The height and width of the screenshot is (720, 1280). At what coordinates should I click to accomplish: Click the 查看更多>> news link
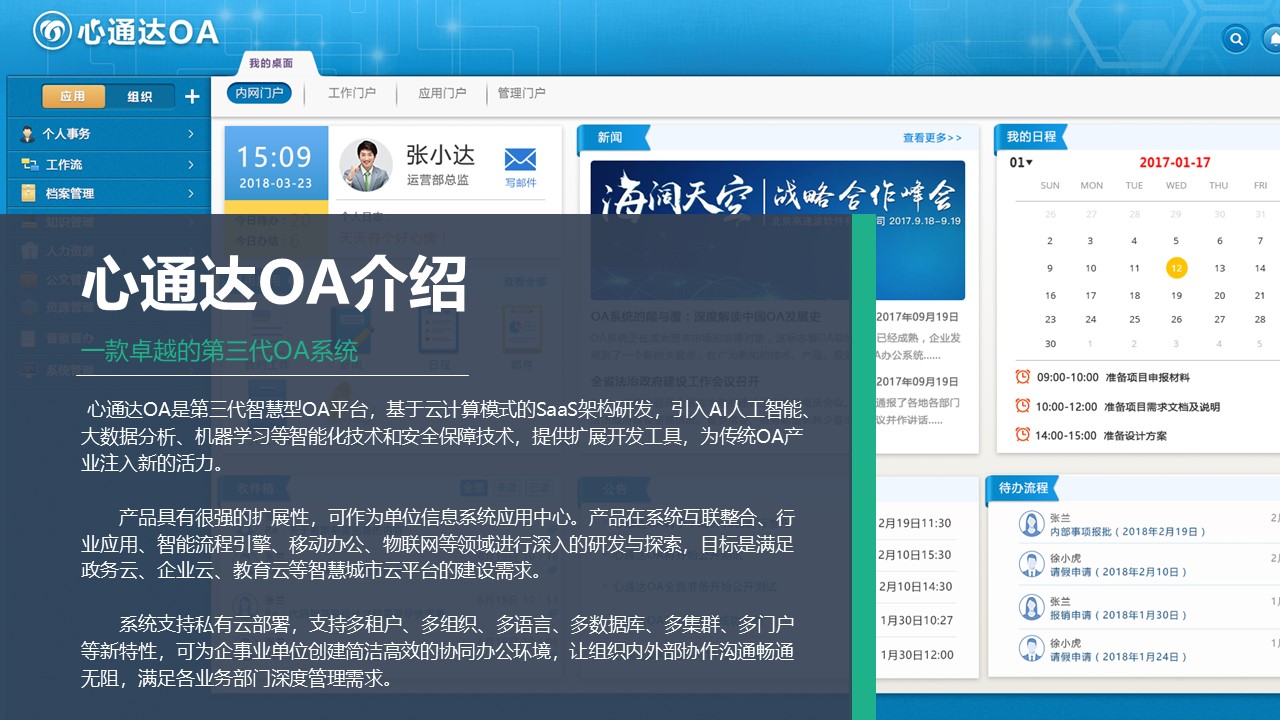[932, 138]
